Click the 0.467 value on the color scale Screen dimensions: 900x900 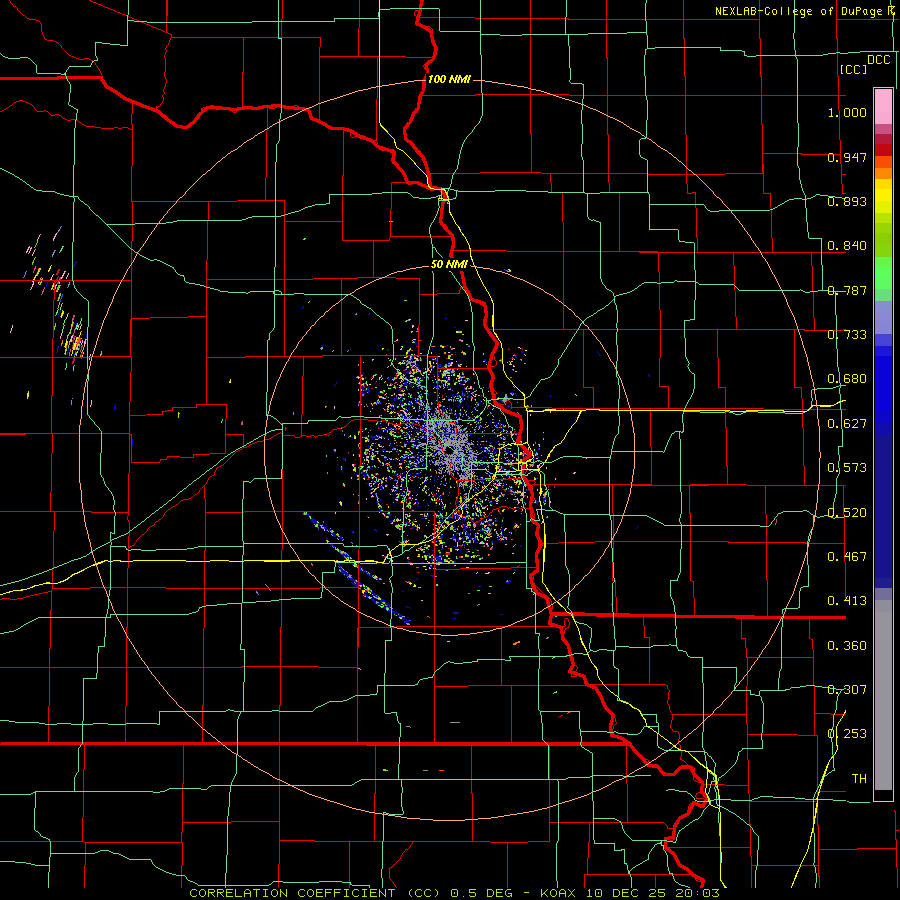click(847, 557)
